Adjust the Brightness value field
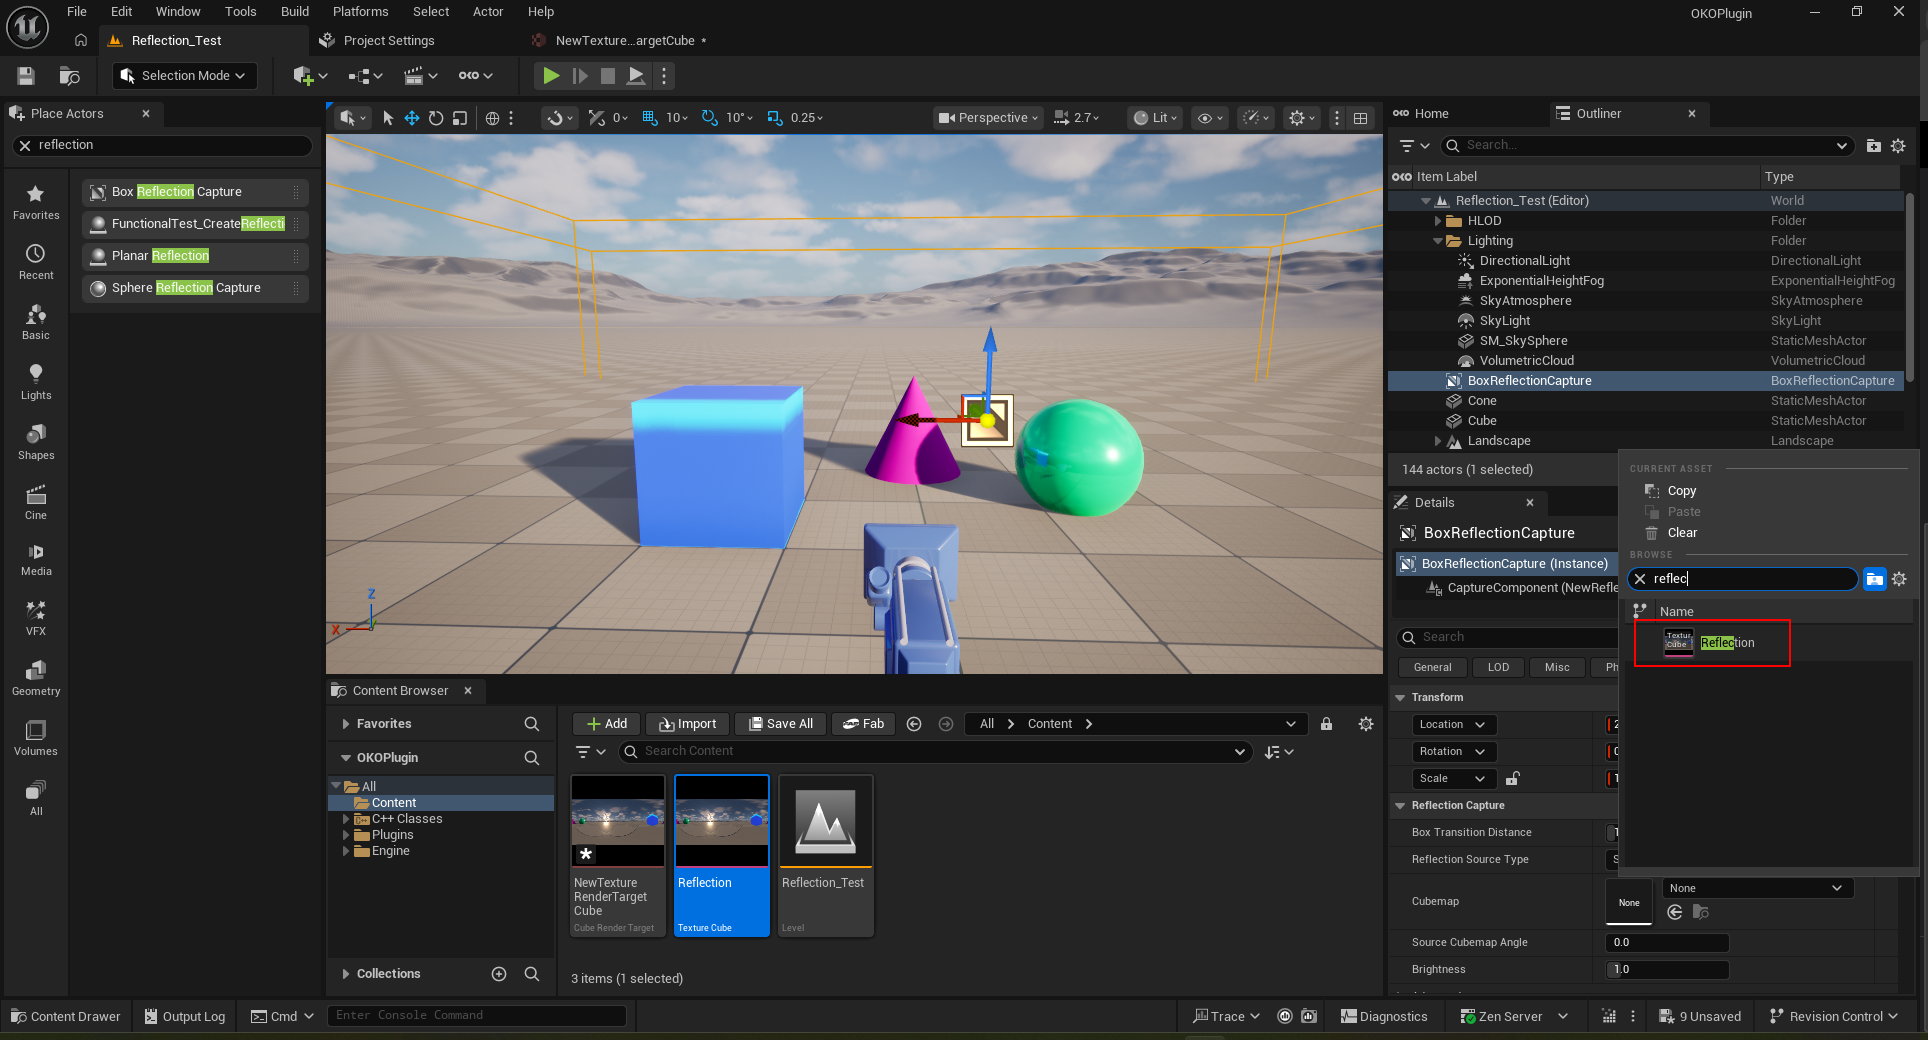1928x1040 pixels. tap(1667, 970)
